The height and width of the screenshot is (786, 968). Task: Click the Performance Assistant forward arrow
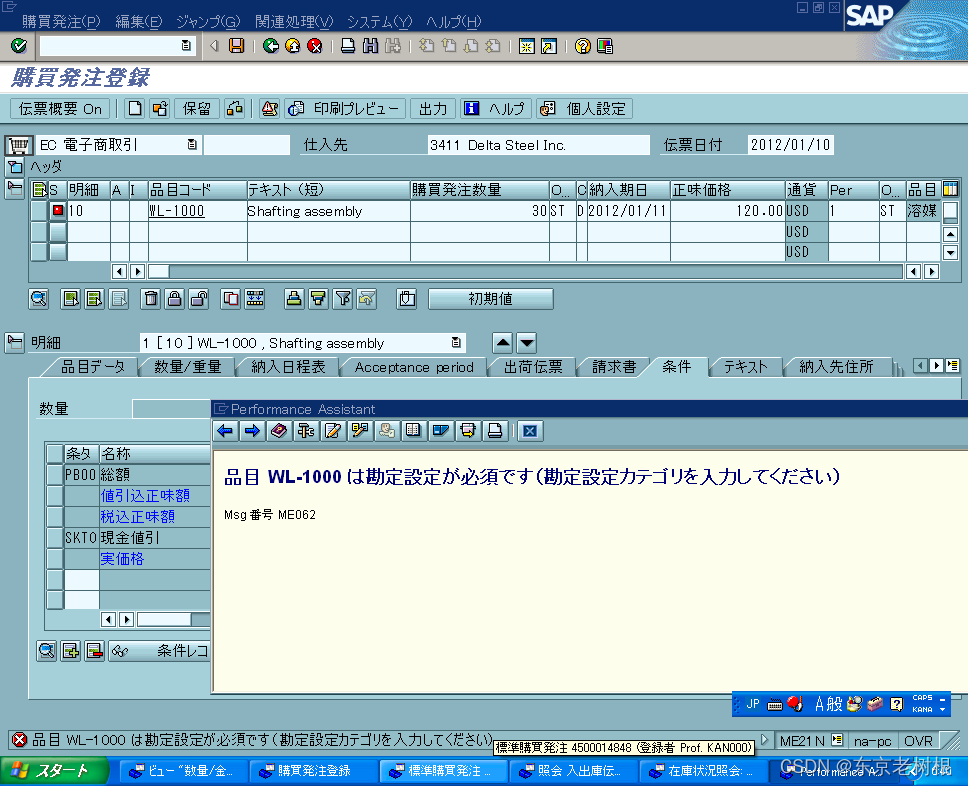click(252, 430)
